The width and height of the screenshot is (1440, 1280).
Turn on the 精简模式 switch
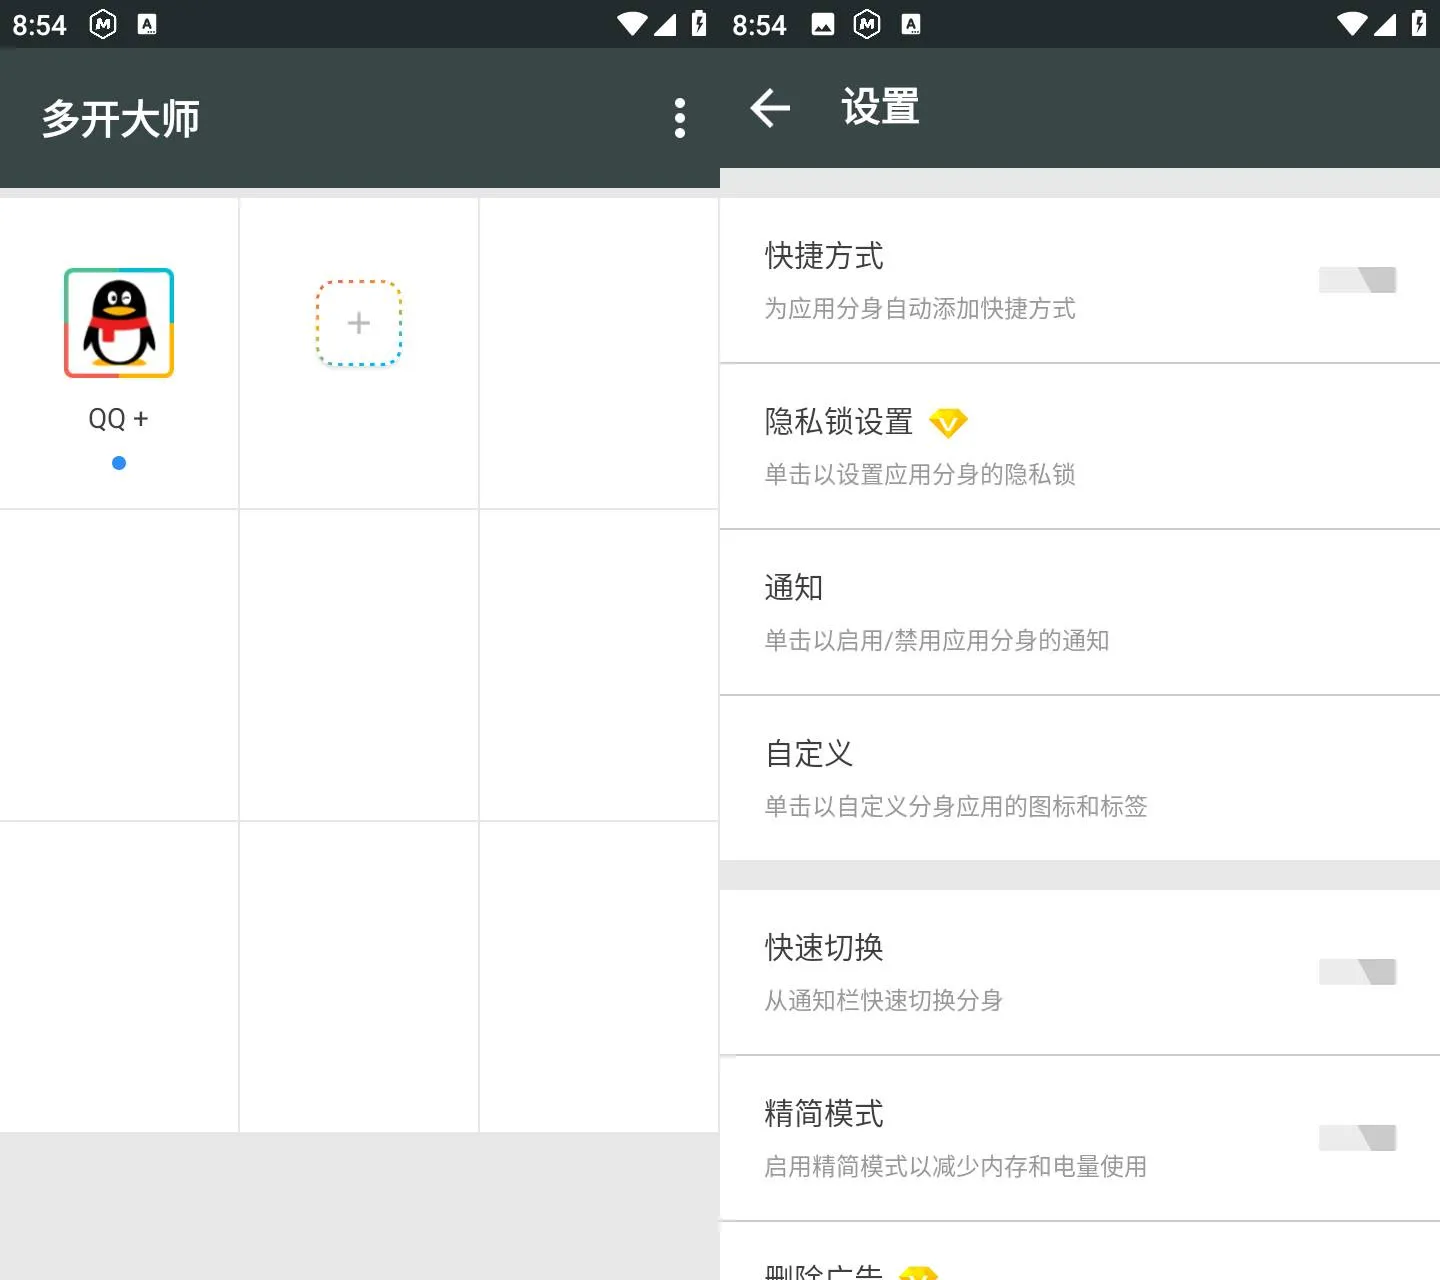click(x=1357, y=1138)
